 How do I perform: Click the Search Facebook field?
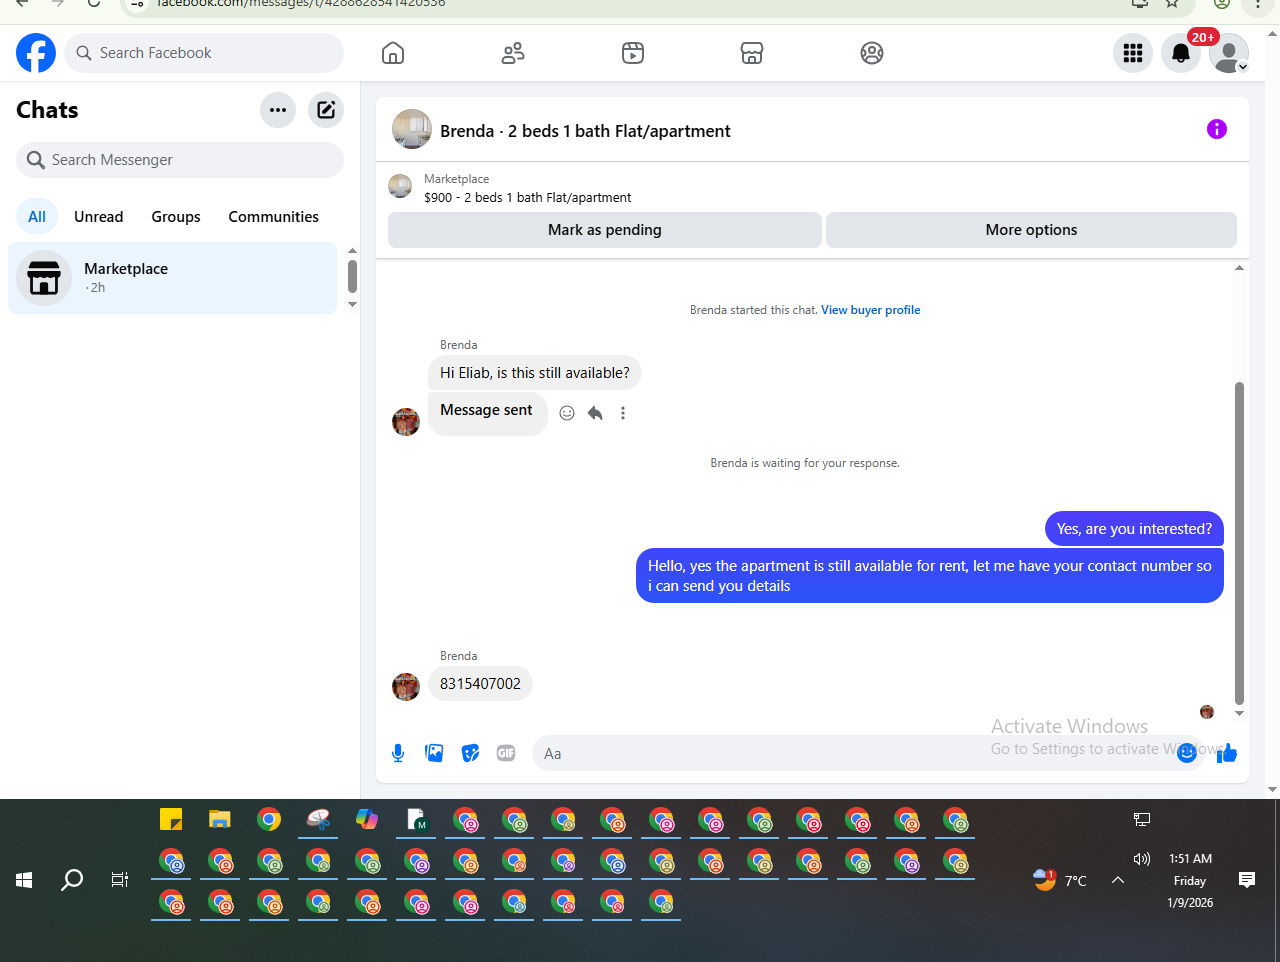click(204, 53)
